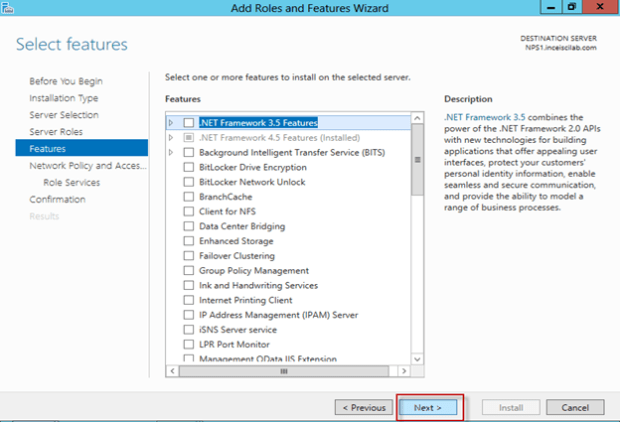Image resolution: width=620 pixels, height=422 pixels.
Task: Select the Group Policy Management checkbox
Action: coord(189,270)
